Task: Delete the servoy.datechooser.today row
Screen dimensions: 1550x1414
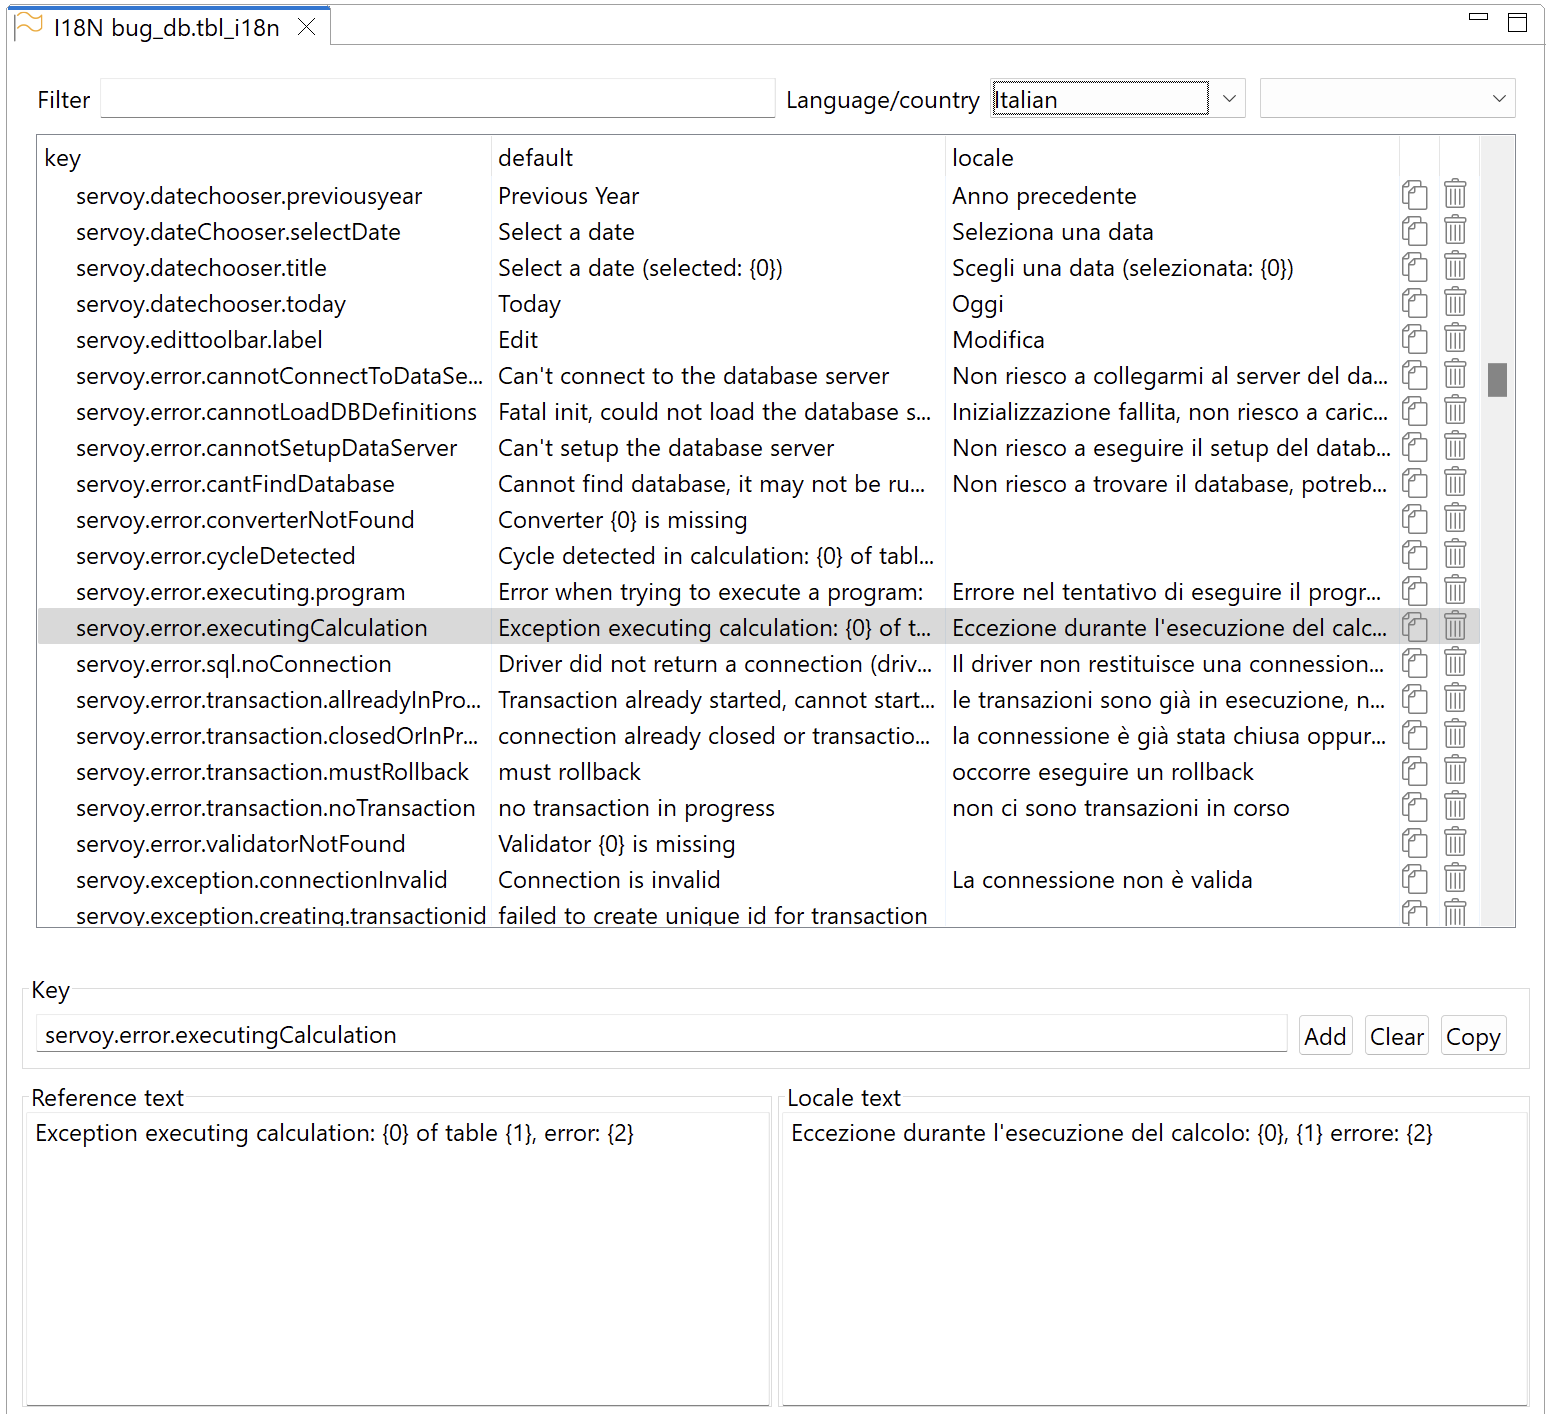Action: pos(1455,303)
